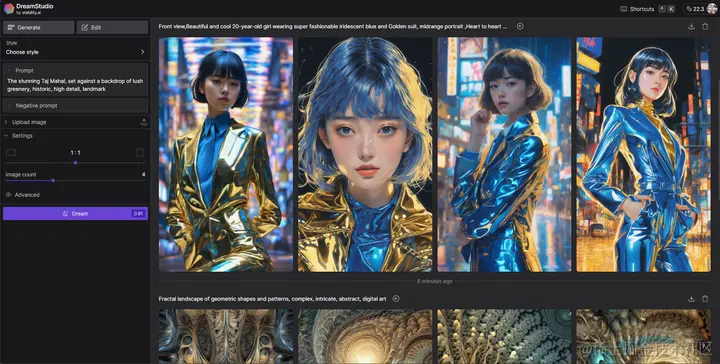The width and height of the screenshot is (720, 364).
Task: Reuse prompt of the fashionable girl generation
Action: click(520, 27)
